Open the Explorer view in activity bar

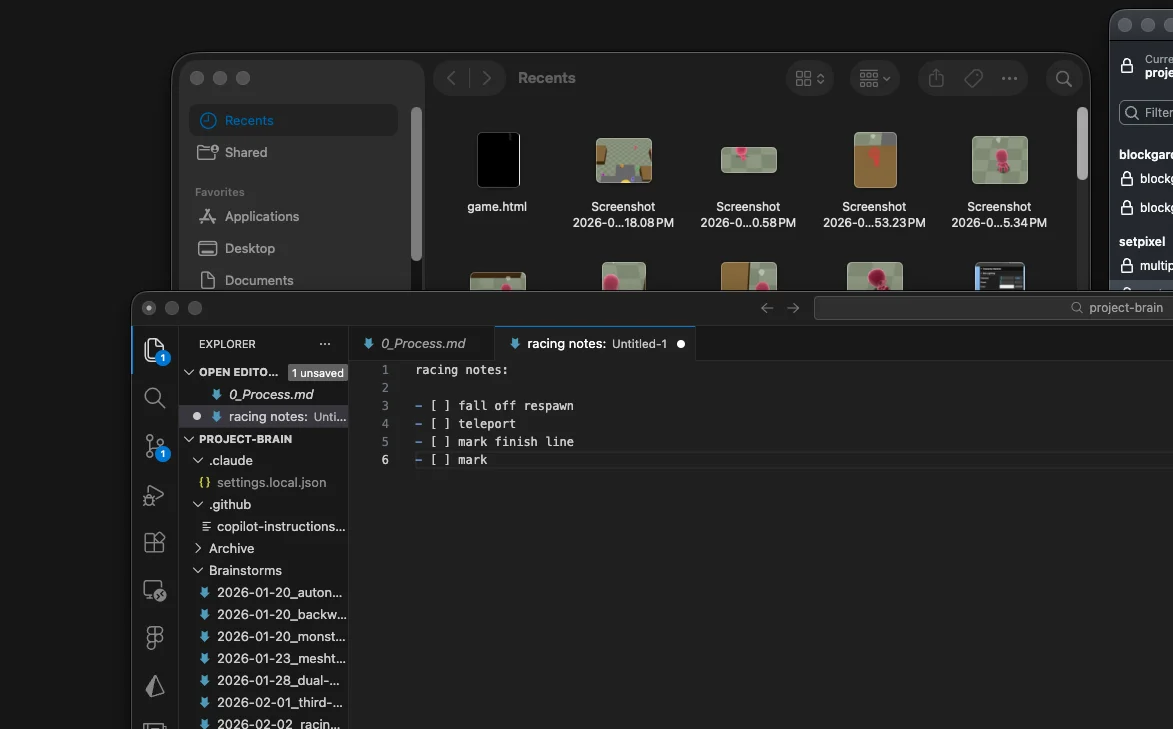[x=154, y=349]
